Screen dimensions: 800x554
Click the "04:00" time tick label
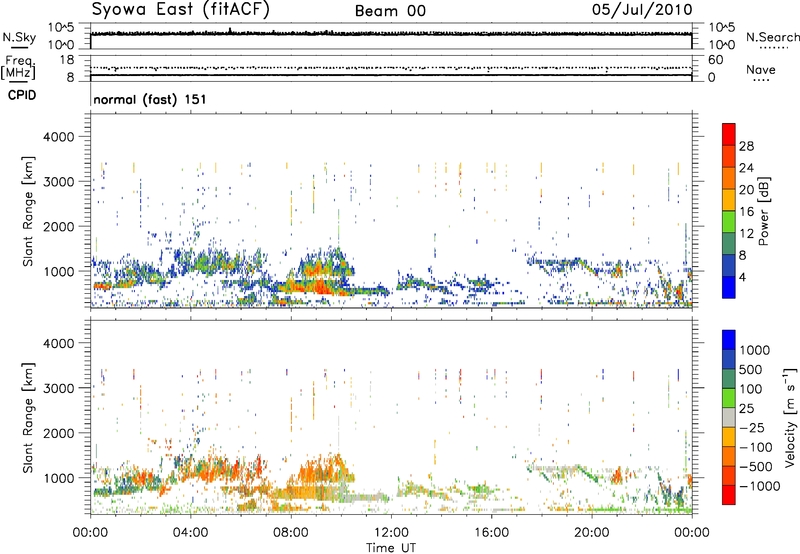(x=190, y=533)
